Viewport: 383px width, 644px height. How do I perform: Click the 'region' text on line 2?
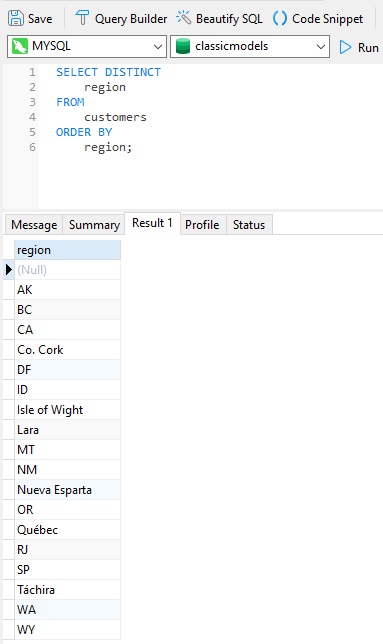click(105, 87)
